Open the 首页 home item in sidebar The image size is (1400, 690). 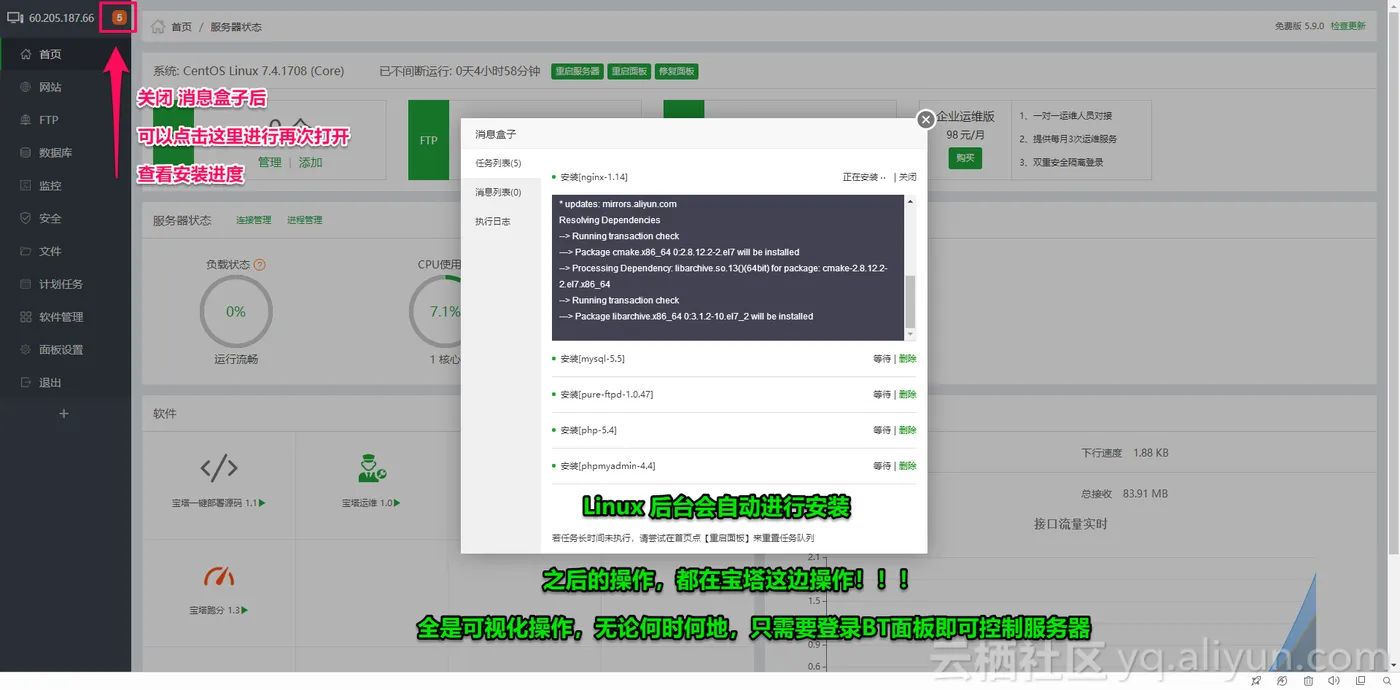[65, 55]
